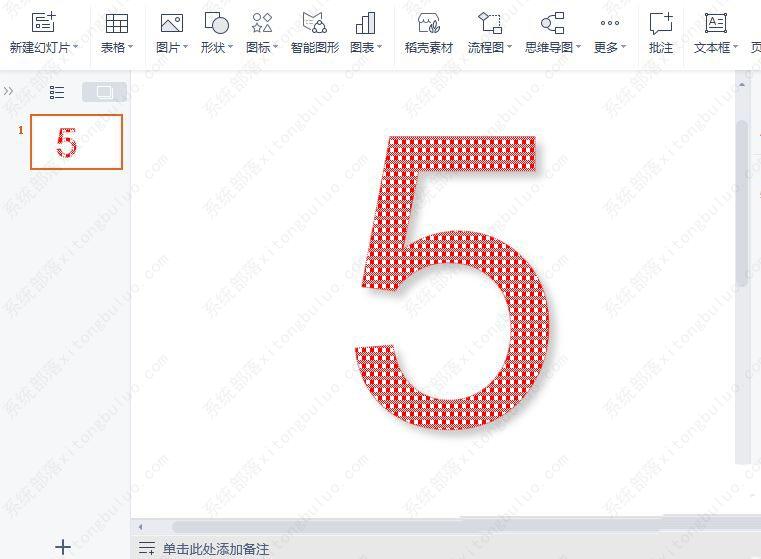Expand the 流程图 dropdown arrow

click(510, 47)
